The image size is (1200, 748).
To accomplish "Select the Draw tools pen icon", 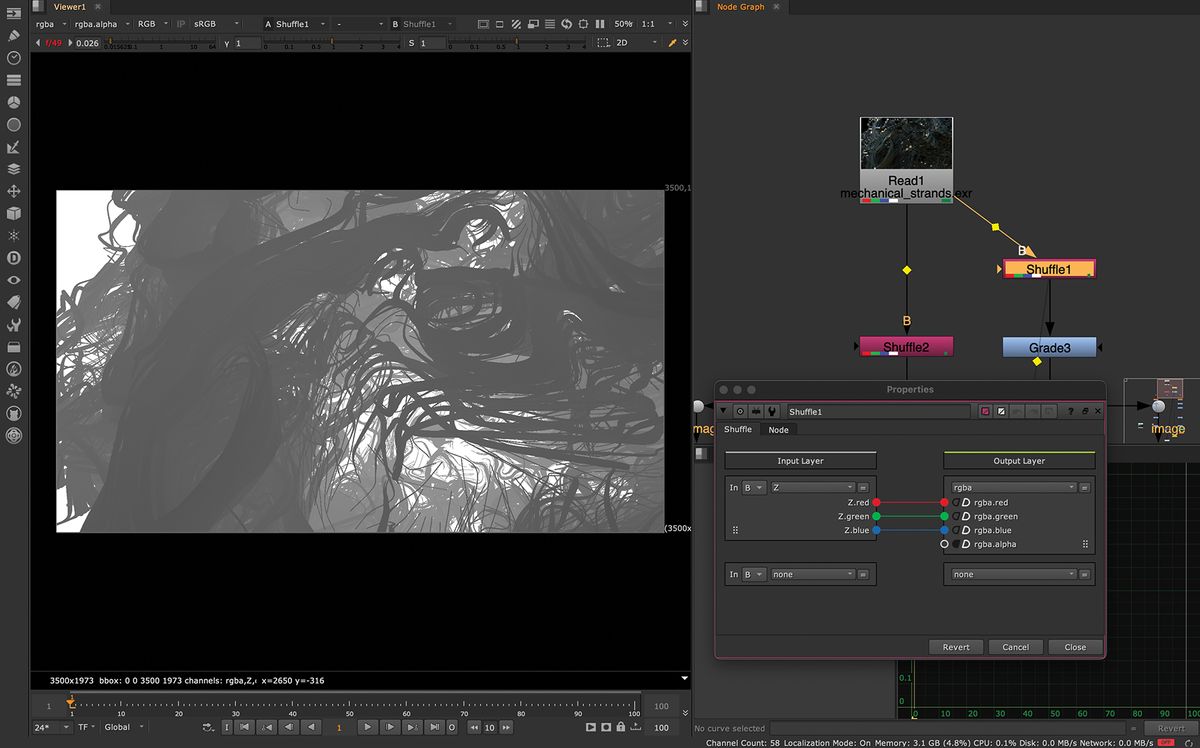I will click(13, 35).
